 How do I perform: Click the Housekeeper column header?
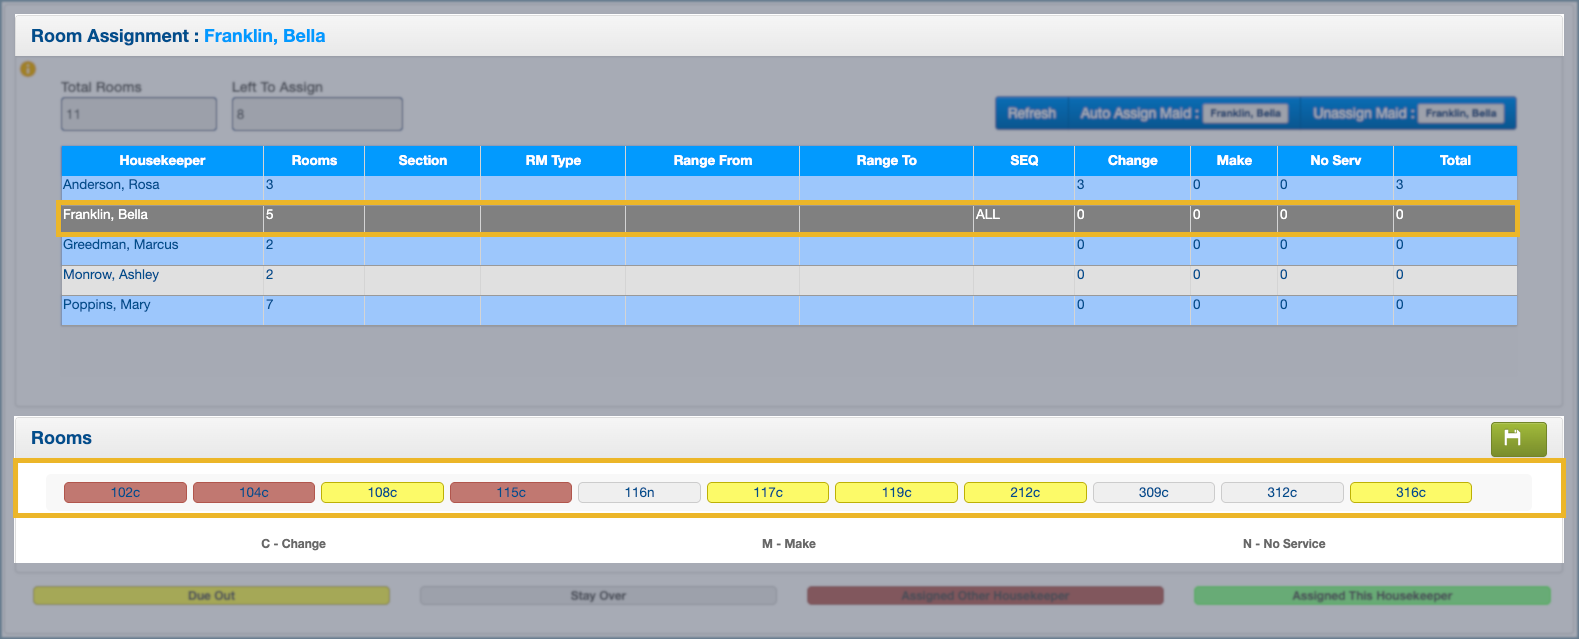click(x=162, y=160)
